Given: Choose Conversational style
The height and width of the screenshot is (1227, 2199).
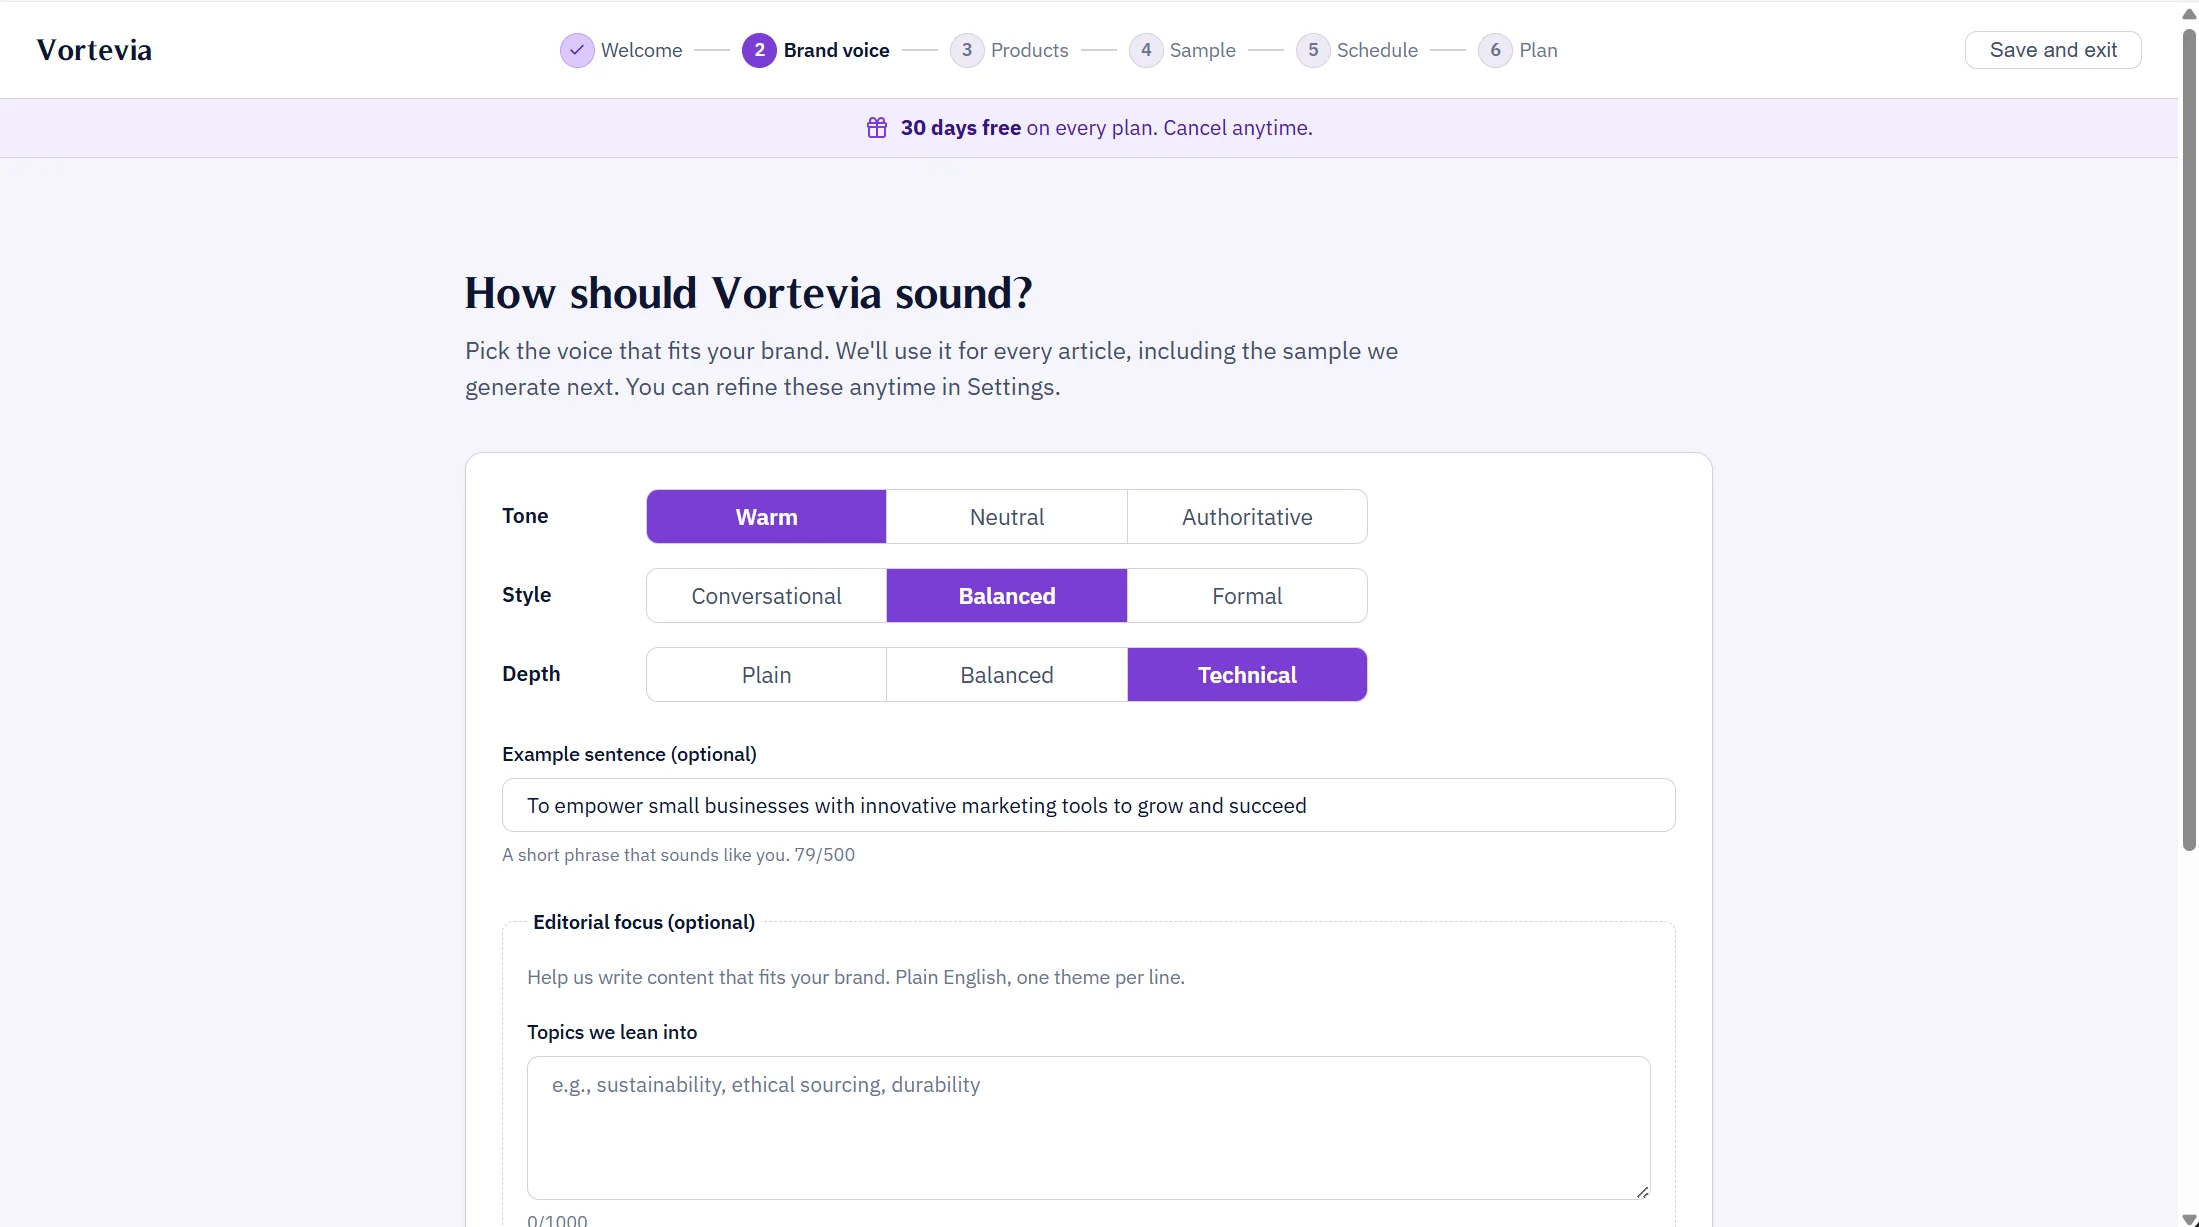Looking at the screenshot, I should tap(766, 596).
